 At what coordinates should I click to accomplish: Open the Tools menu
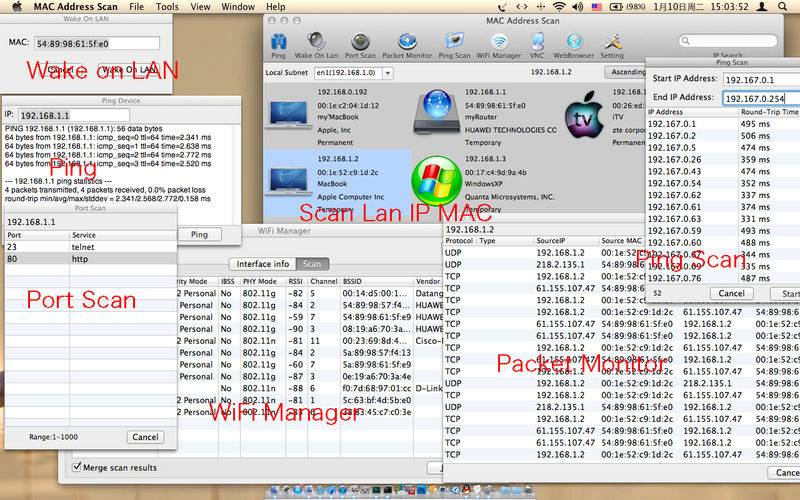pos(167,7)
